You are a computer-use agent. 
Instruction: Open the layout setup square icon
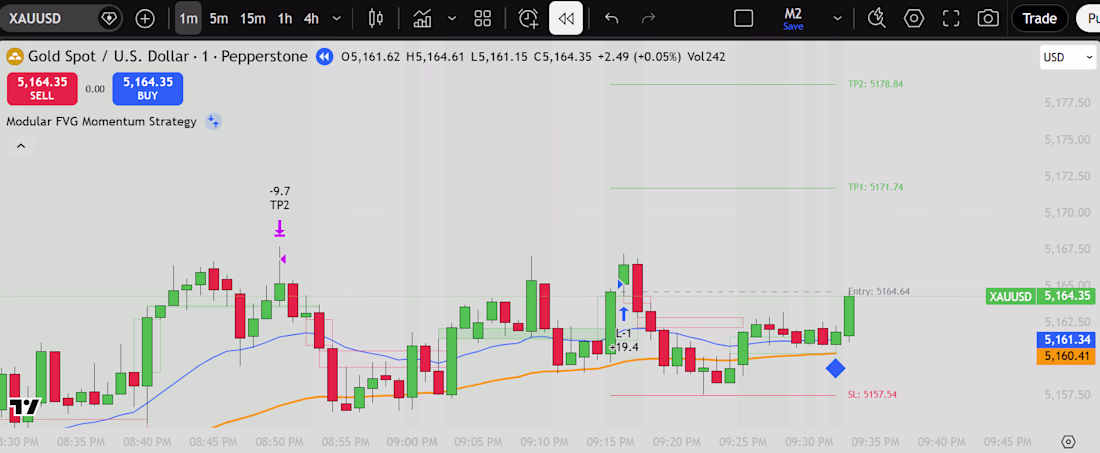[744, 19]
